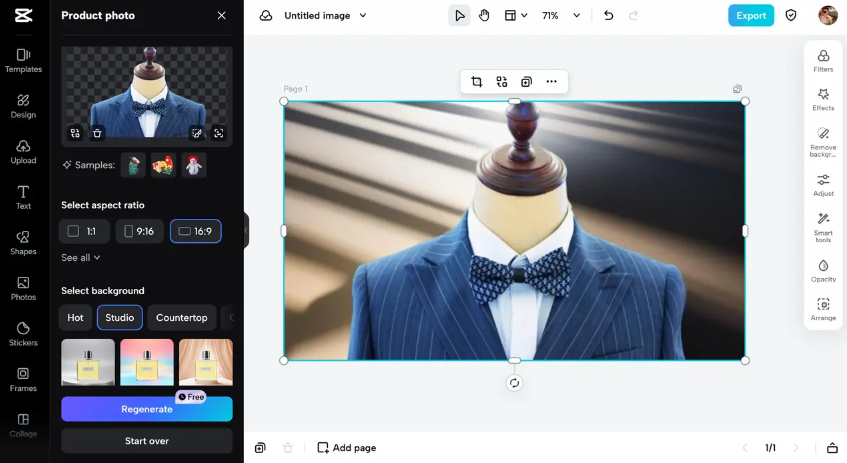Screen dimensions: 847x463
Task: Open the Stickers panel
Action: point(23,334)
